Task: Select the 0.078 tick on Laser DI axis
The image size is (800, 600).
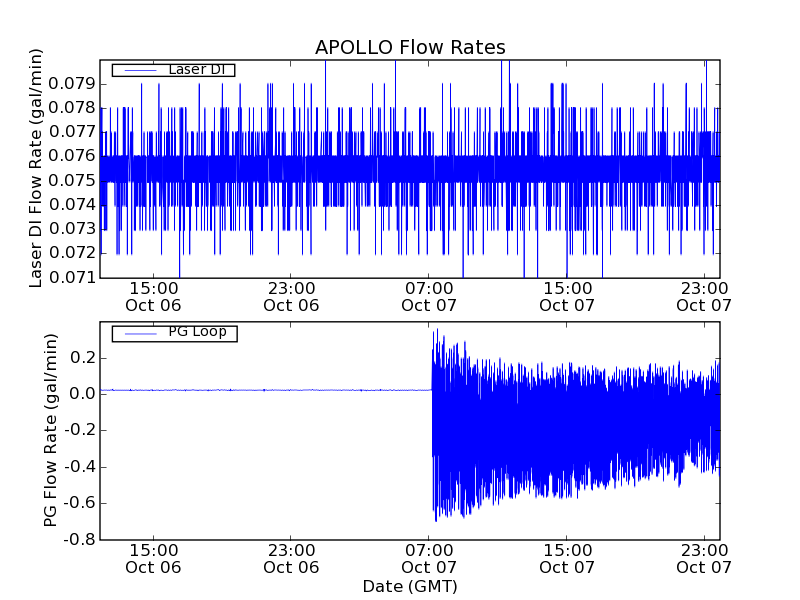Action: pos(72,108)
